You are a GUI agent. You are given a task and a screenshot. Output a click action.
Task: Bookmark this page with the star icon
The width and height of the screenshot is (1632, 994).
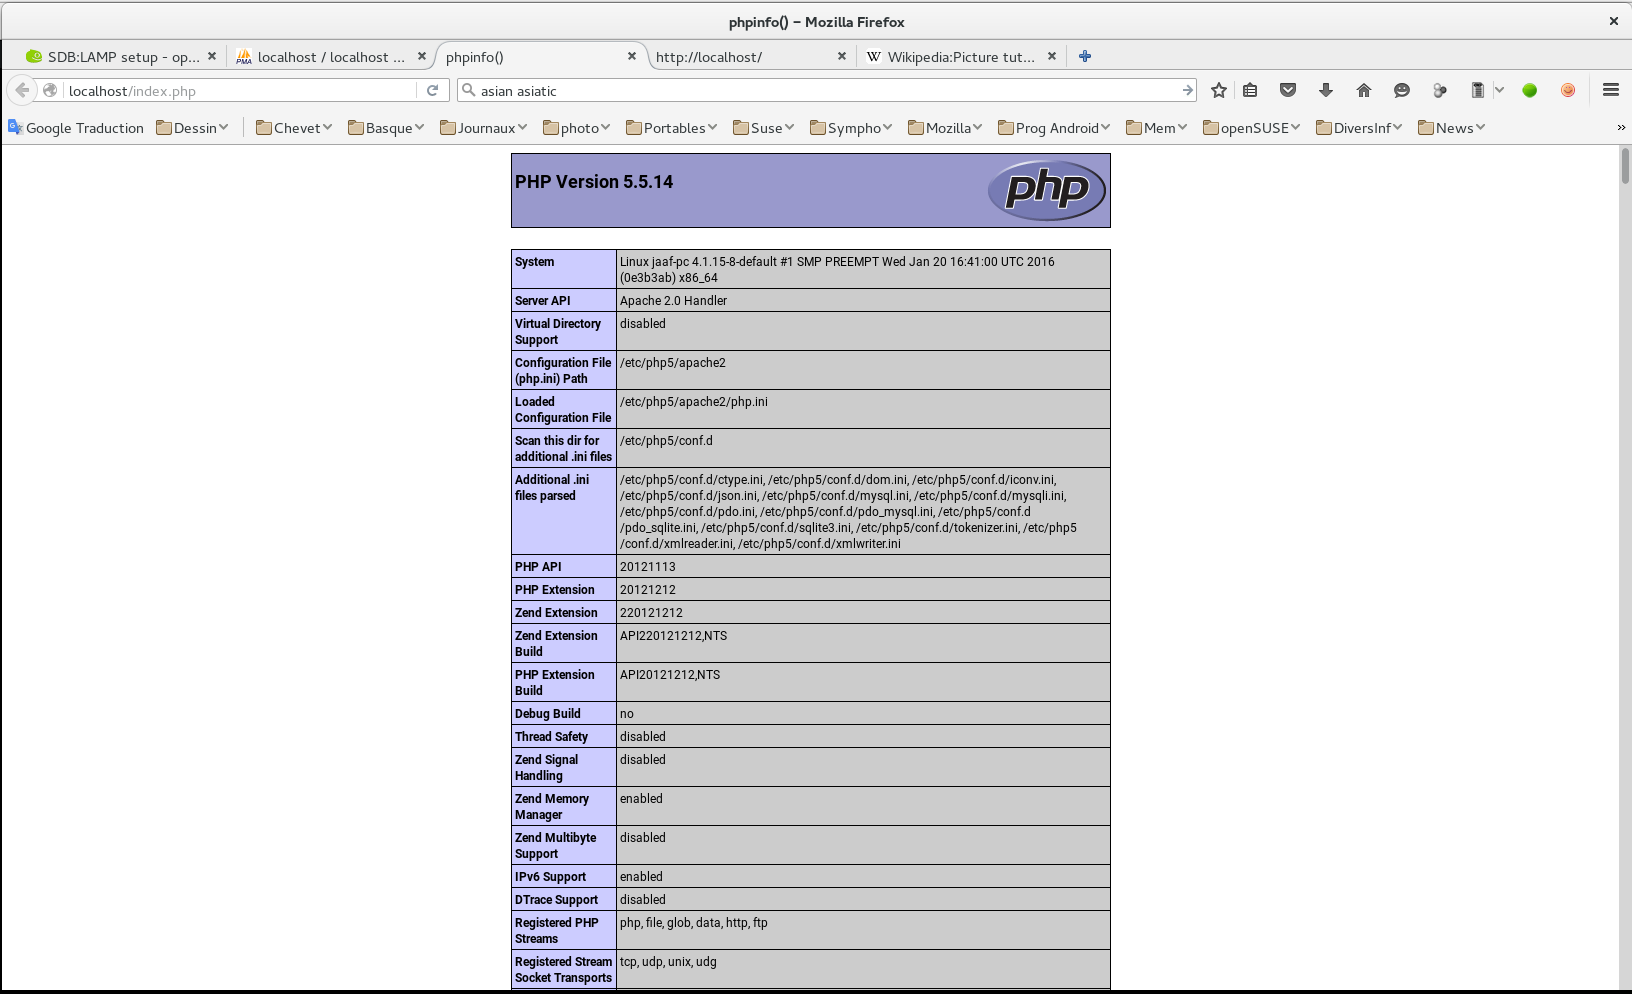[x=1218, y=90]
